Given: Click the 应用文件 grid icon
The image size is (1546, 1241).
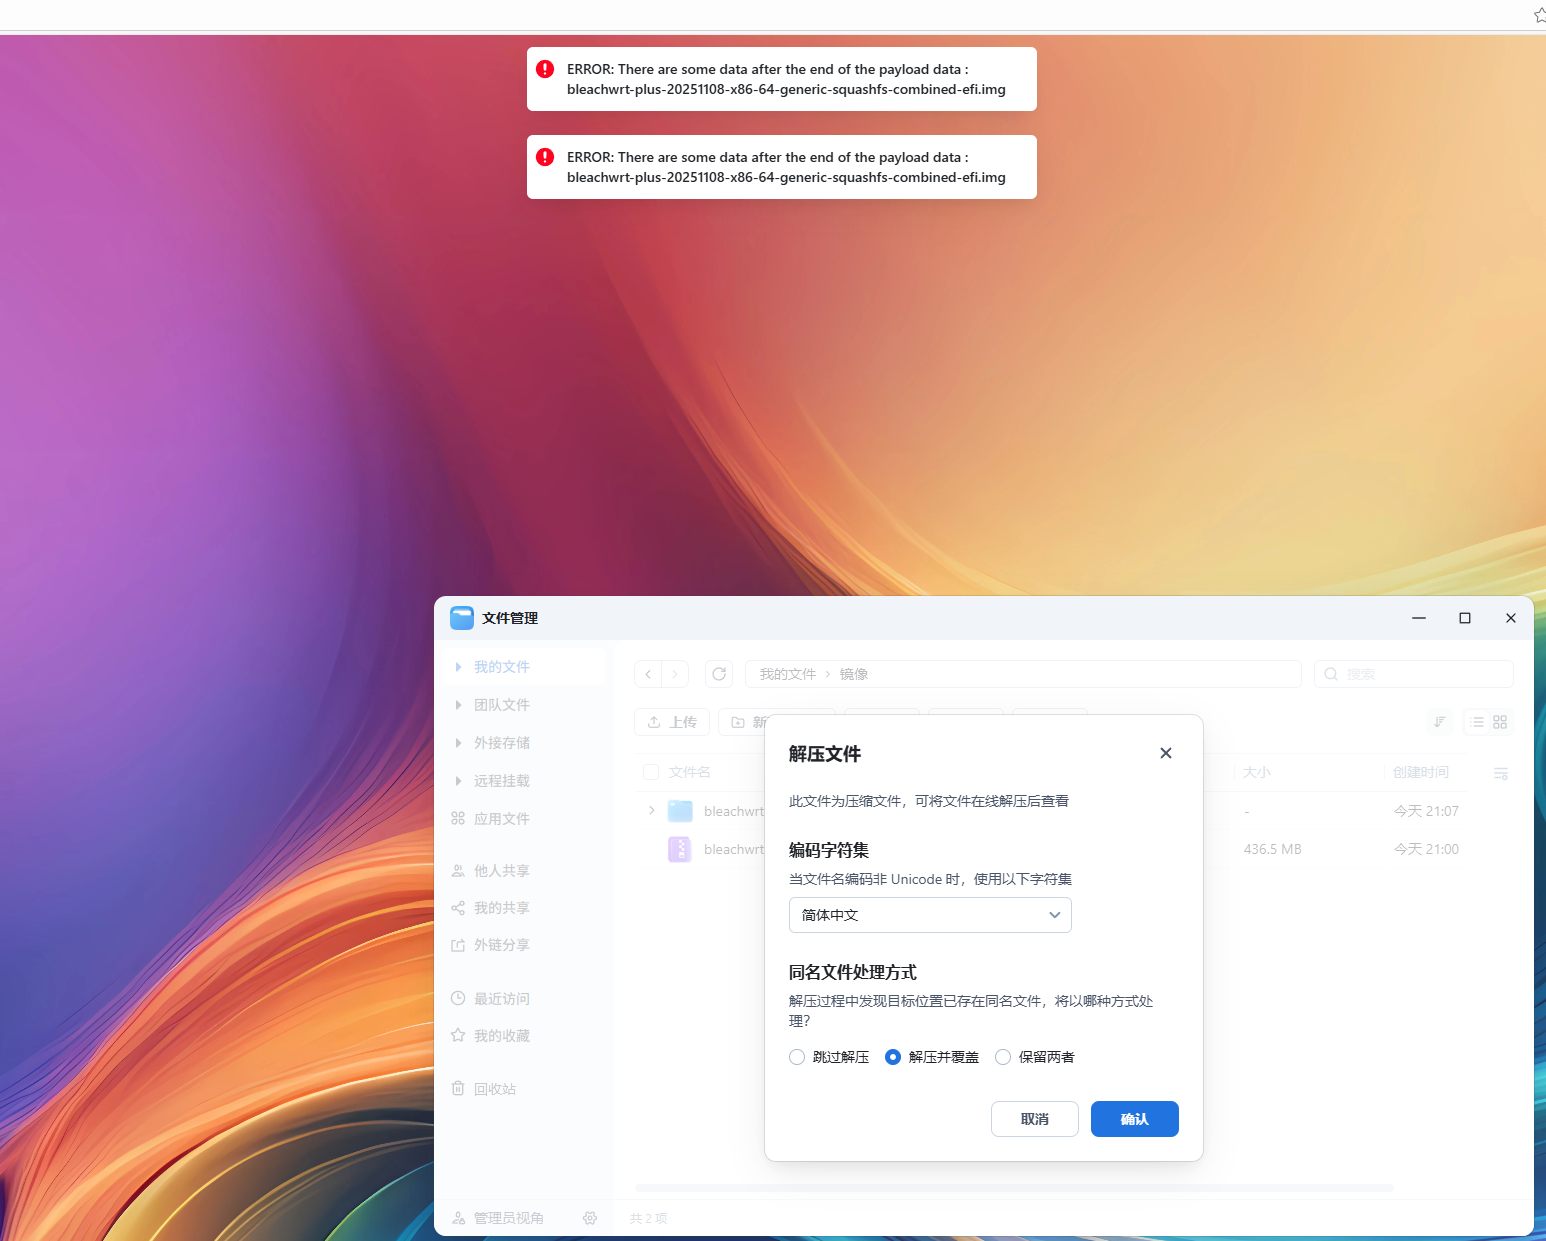Looking at the screenshot, I should pyautogui.click(x=458, y=818).
